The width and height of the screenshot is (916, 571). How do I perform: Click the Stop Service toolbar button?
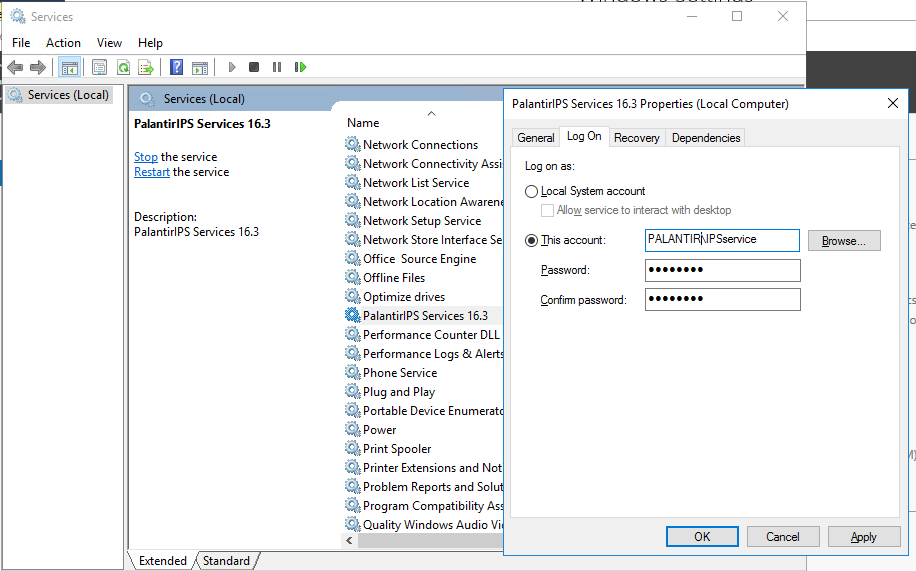click(x=254, y=67)
